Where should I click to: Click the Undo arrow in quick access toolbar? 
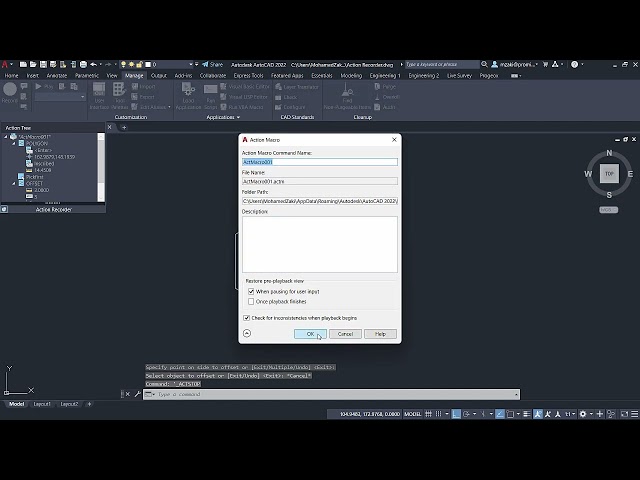93,64
